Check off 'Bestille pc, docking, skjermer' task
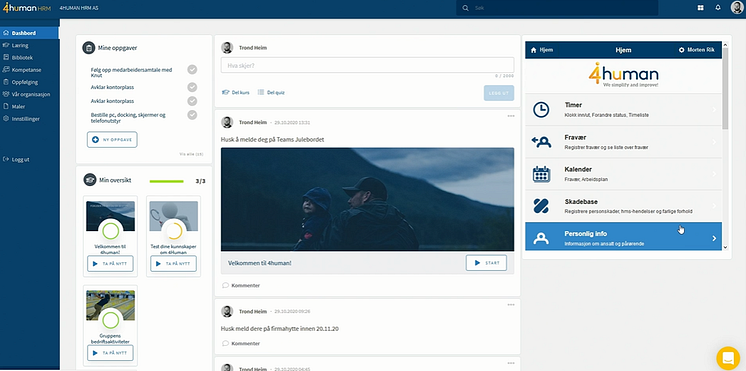The width and height of the screenshot is (746, 371). (x=192, y=115)
